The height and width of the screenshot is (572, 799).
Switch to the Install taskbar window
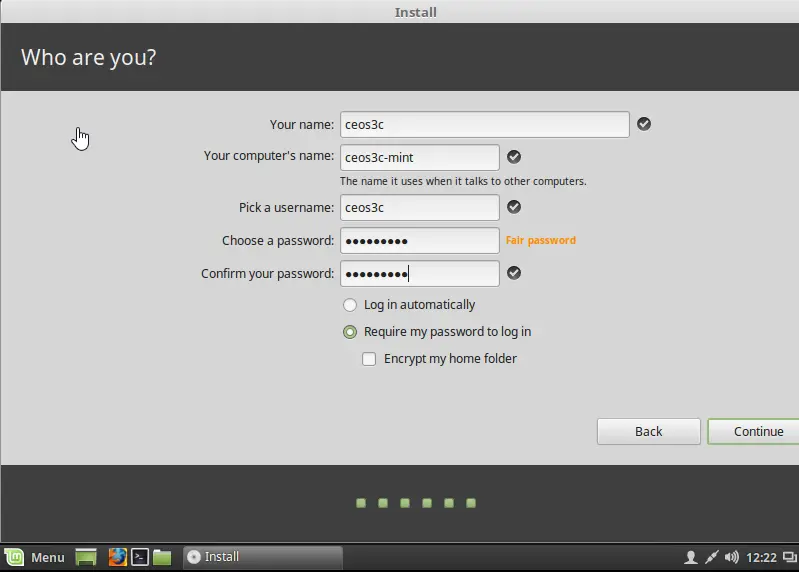click(262, 557)
